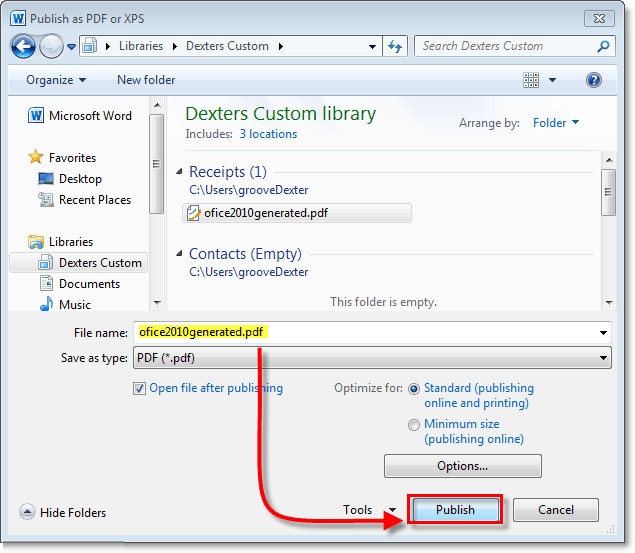Screen dimensions: 635x553
Task: Click the refresh button beside address bar
Action: click(x=395, y=46)
